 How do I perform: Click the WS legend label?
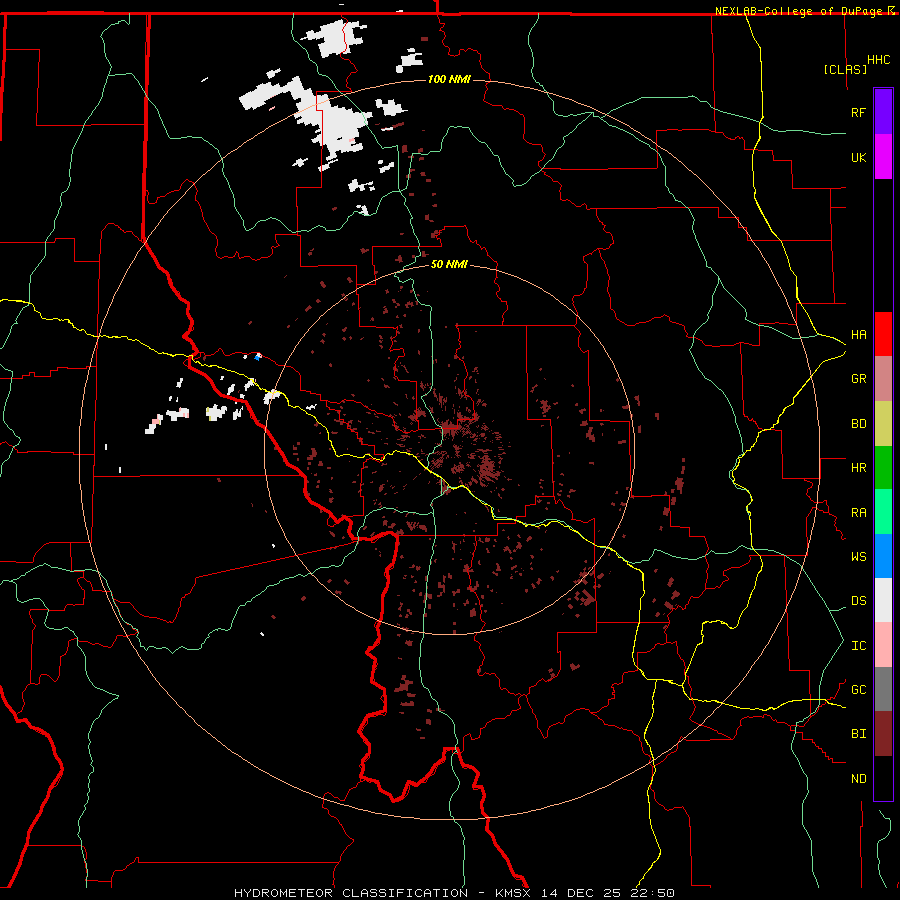coord(858,557)
